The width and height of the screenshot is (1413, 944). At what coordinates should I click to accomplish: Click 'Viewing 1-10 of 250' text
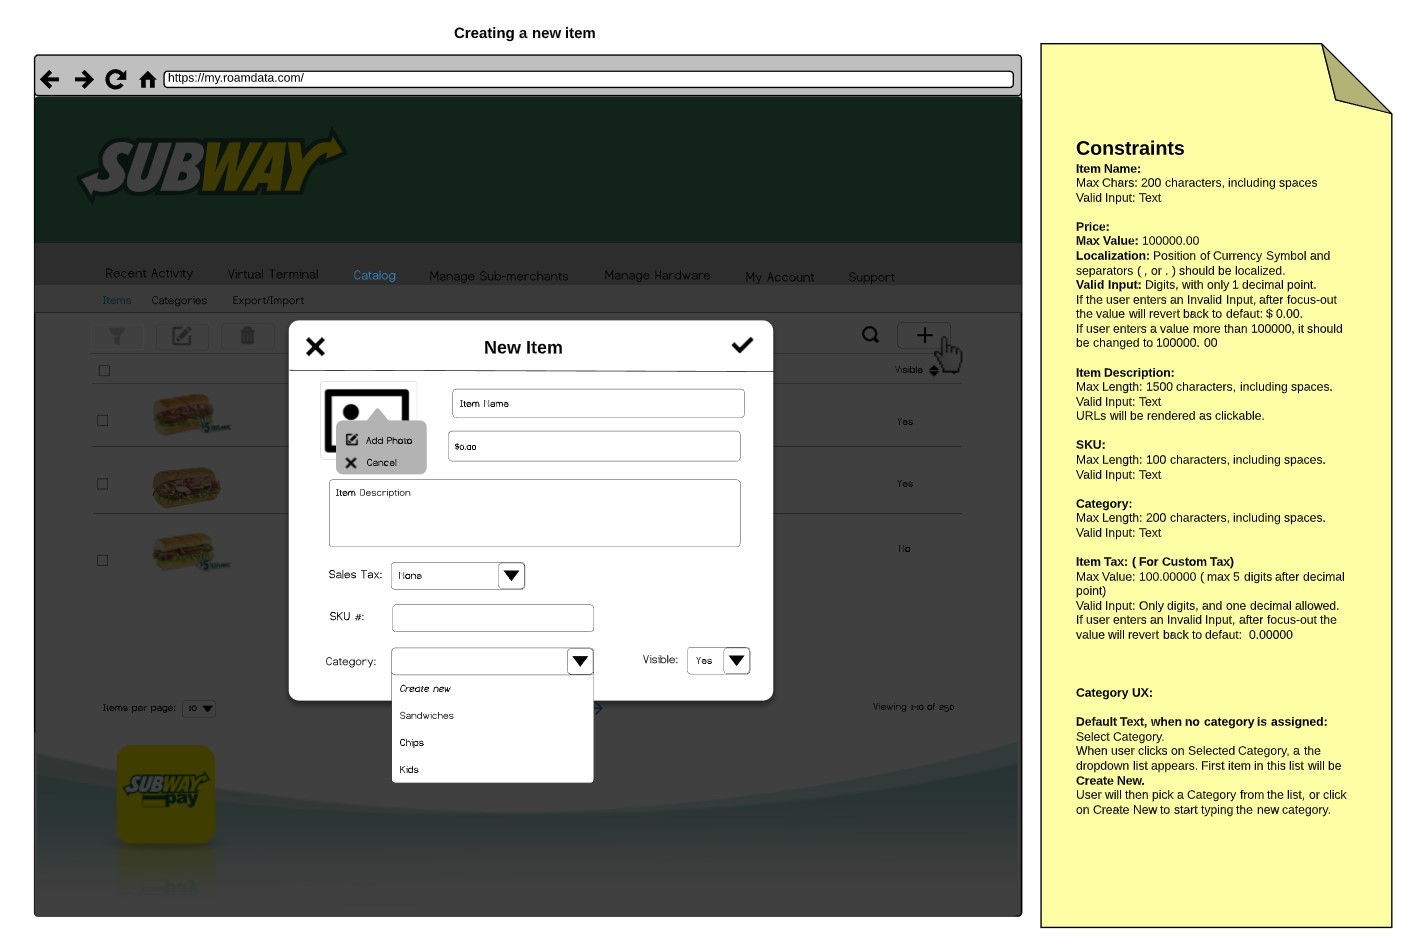913,707
